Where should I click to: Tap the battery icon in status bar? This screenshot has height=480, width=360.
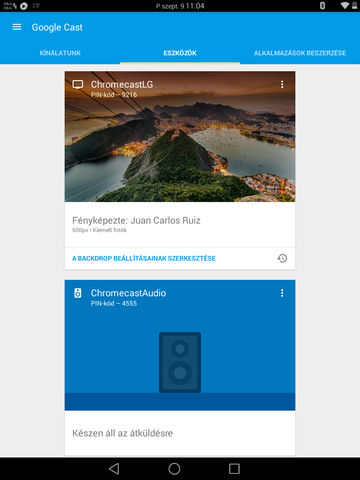(354, 5)
